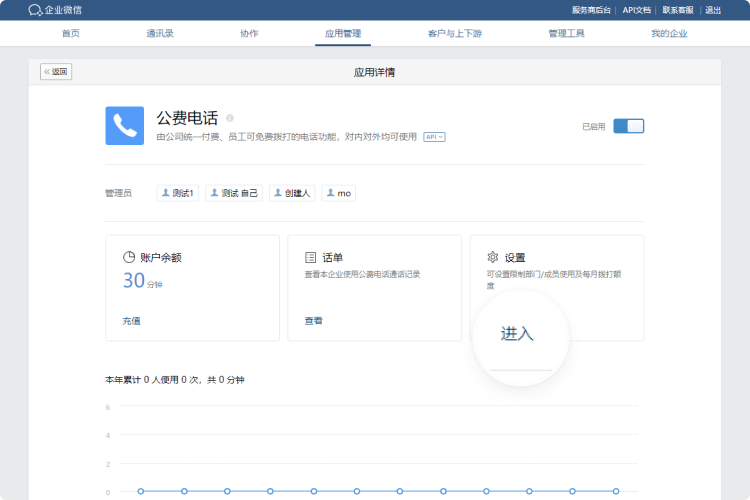Click 退出 to log out
This screenshot has width=750, height=500.
click(x=713, y=10)
